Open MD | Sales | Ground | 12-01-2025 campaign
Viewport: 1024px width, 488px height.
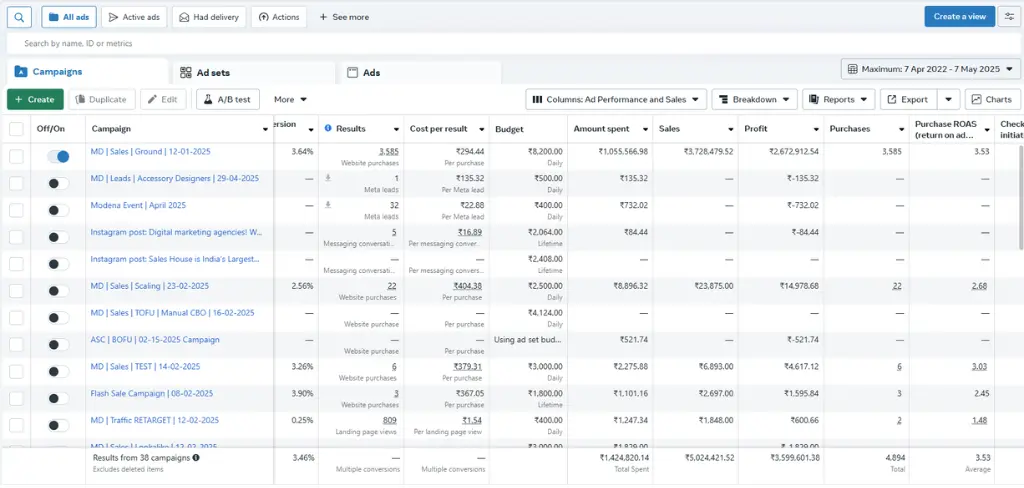click(x=150, y=152)
